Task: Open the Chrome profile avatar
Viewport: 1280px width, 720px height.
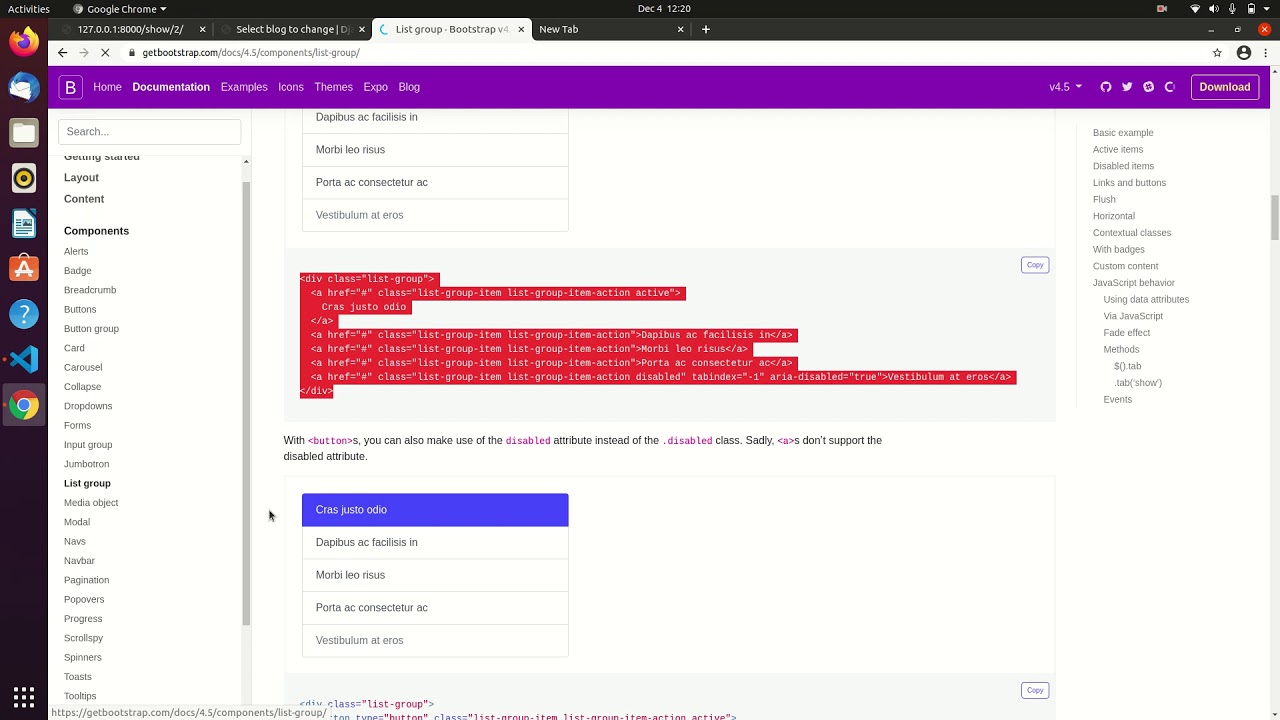Action: 1244,53
